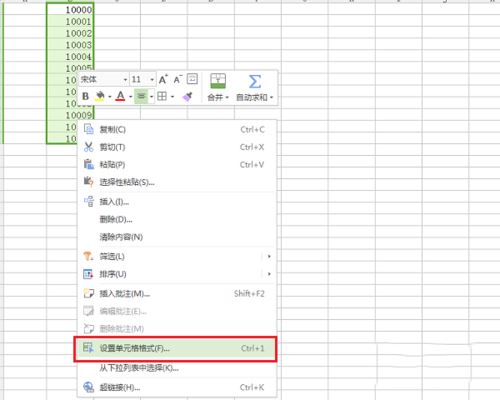Viewport: 500px width, 400px height.
Task: Select the cell containing 10004
Action: click(70, 57)
